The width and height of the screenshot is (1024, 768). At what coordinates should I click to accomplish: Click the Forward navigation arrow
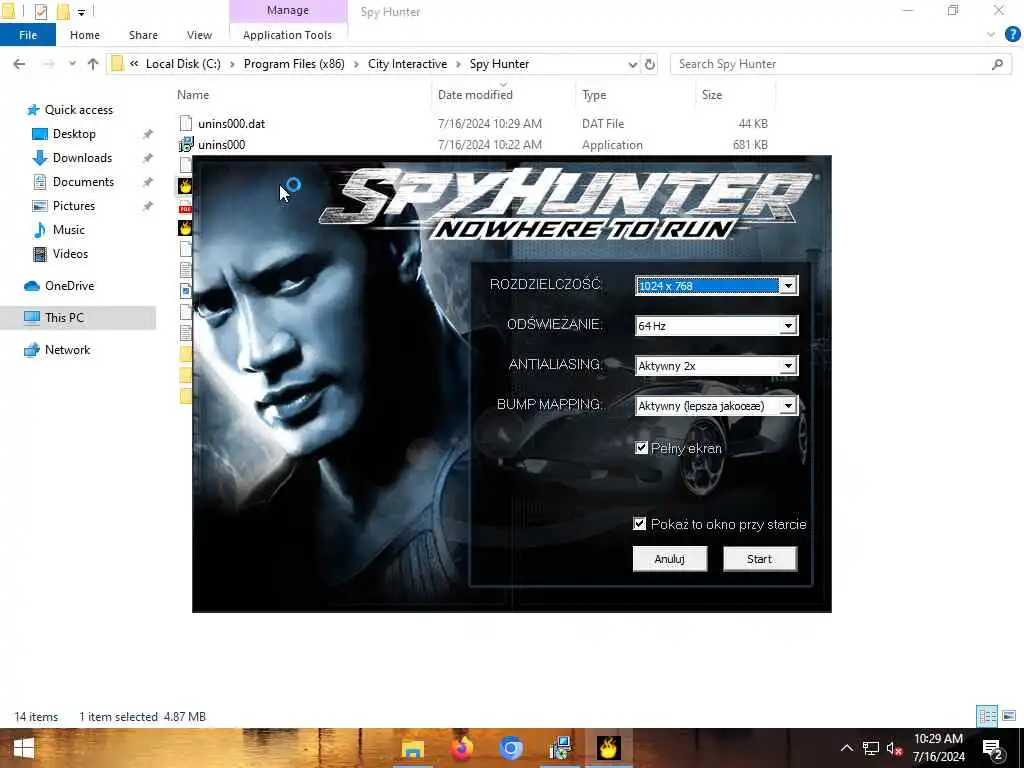pyautogui.click(x=49, y=64)
